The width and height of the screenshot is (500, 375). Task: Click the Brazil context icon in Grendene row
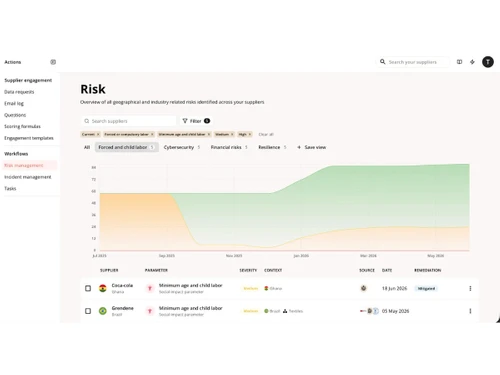pos(266,311)
